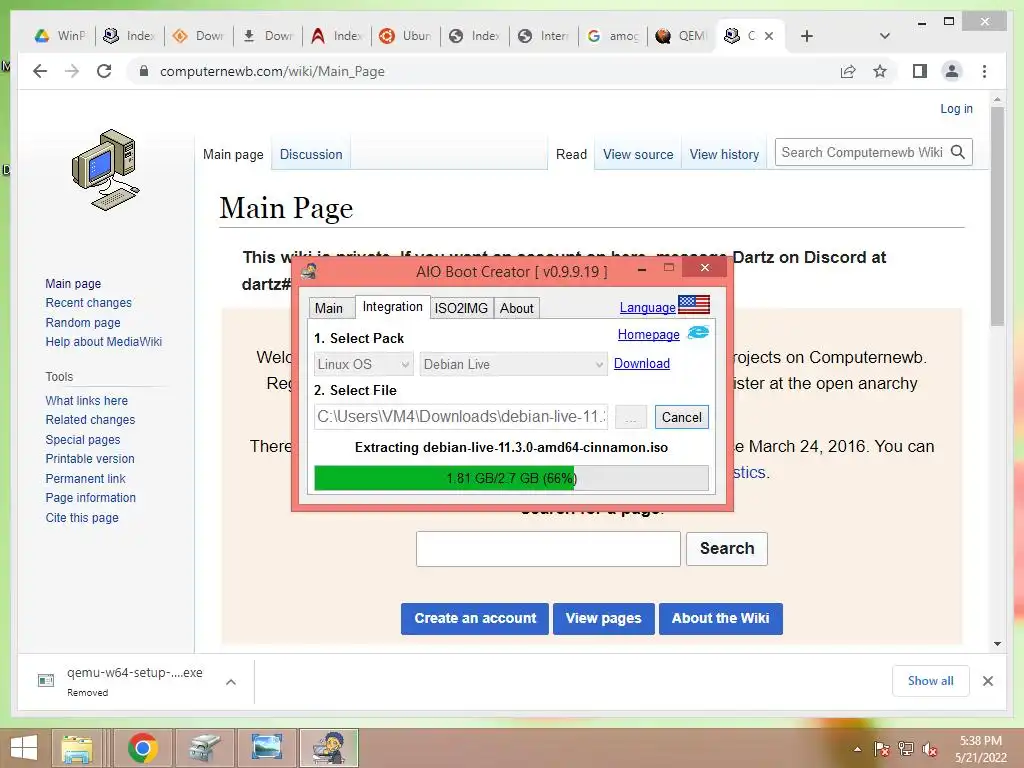Click the US flag language icon
The image size is (1024, 768).
click(x=694, y=304)
